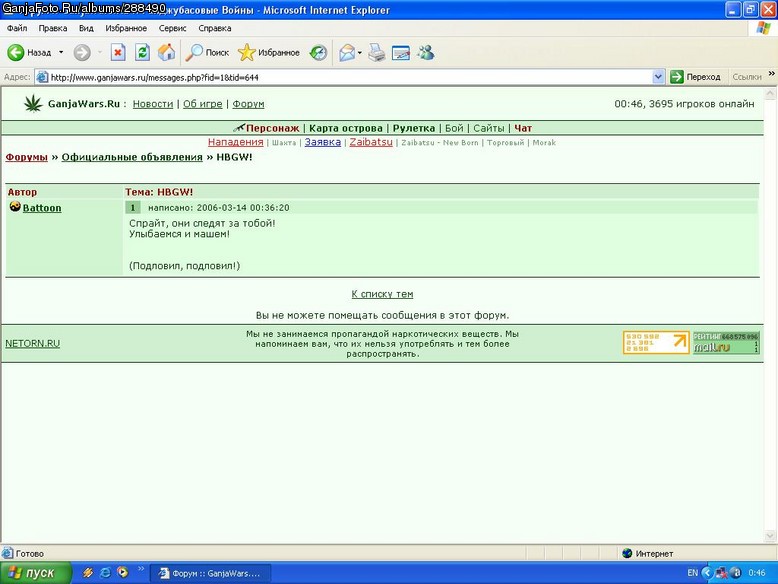Click the Интернет zone globe icon
Image resolution: width=778 pixels, height=584 pixels.
(x=627, y=553)
